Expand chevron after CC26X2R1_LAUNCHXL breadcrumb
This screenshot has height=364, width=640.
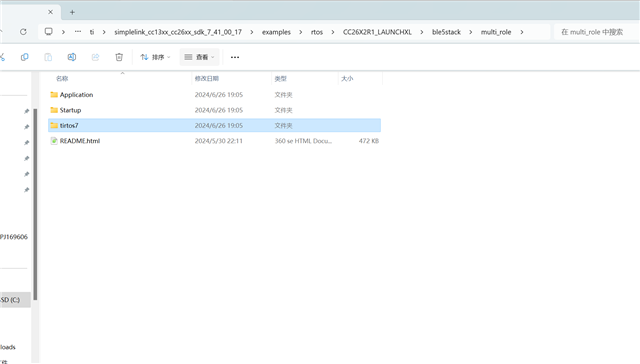click(x=422, y=32)
